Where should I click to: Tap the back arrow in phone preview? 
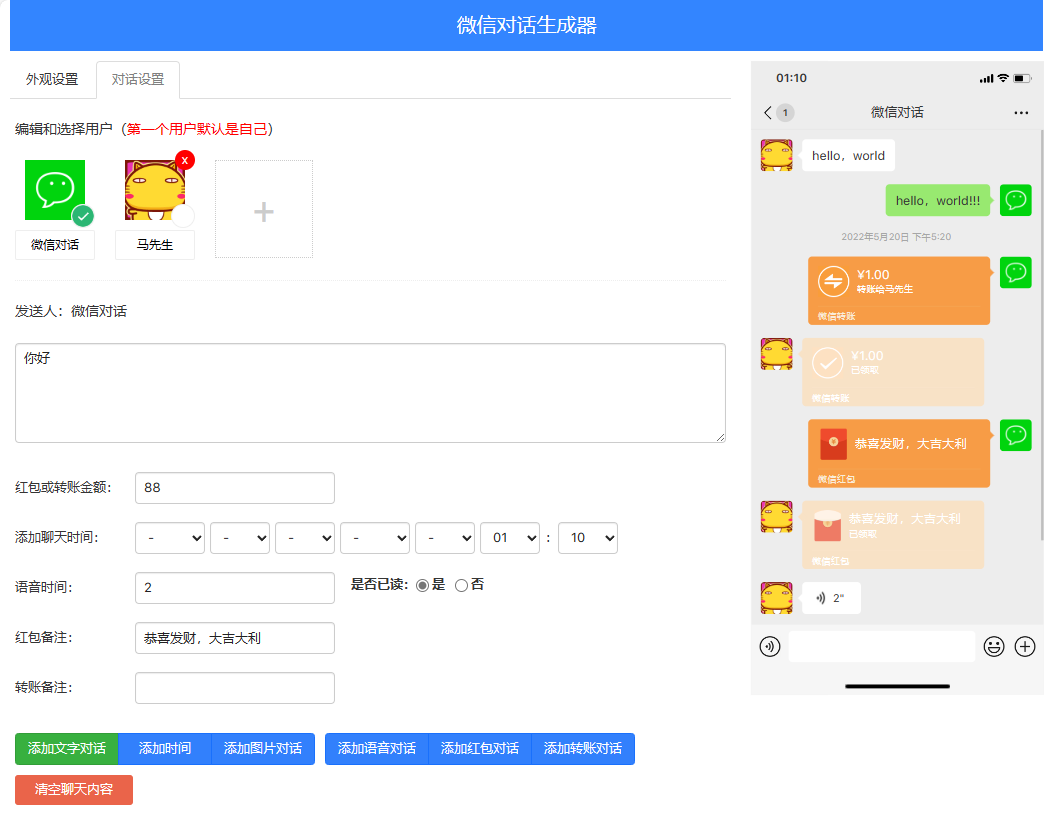pos(768,113)
